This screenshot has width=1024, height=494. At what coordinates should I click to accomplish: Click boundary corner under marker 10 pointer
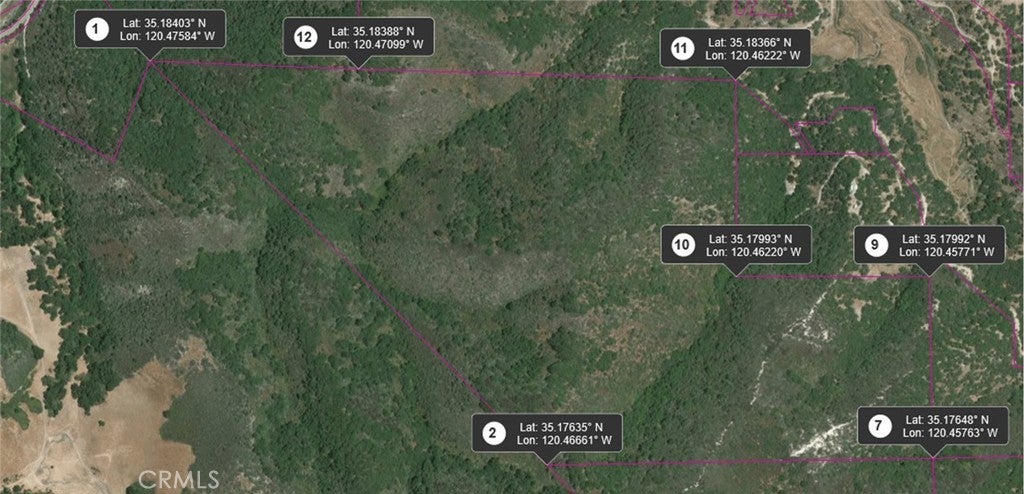click(737, 277)
